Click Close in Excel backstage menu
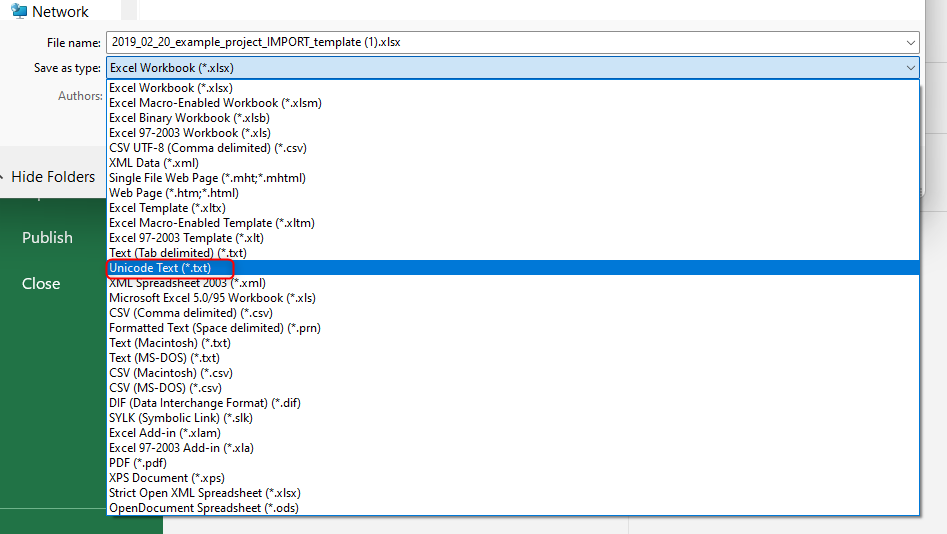This screenshot has width=947, height=534. click(x=41, y=284)
